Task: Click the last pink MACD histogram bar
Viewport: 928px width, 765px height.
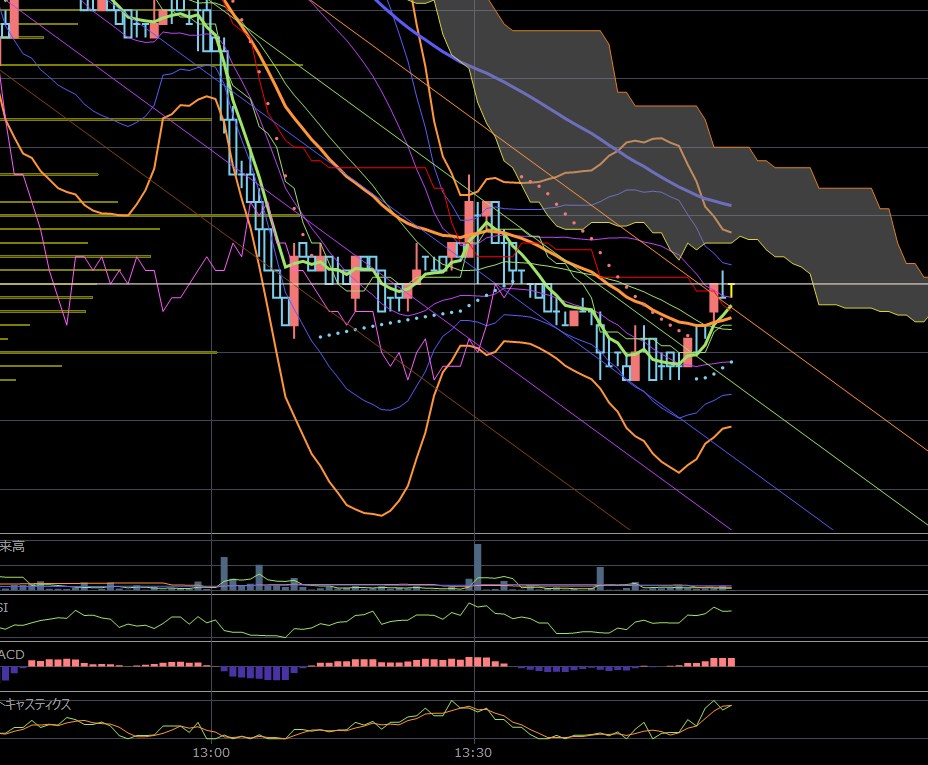Action: click(730, 662)
